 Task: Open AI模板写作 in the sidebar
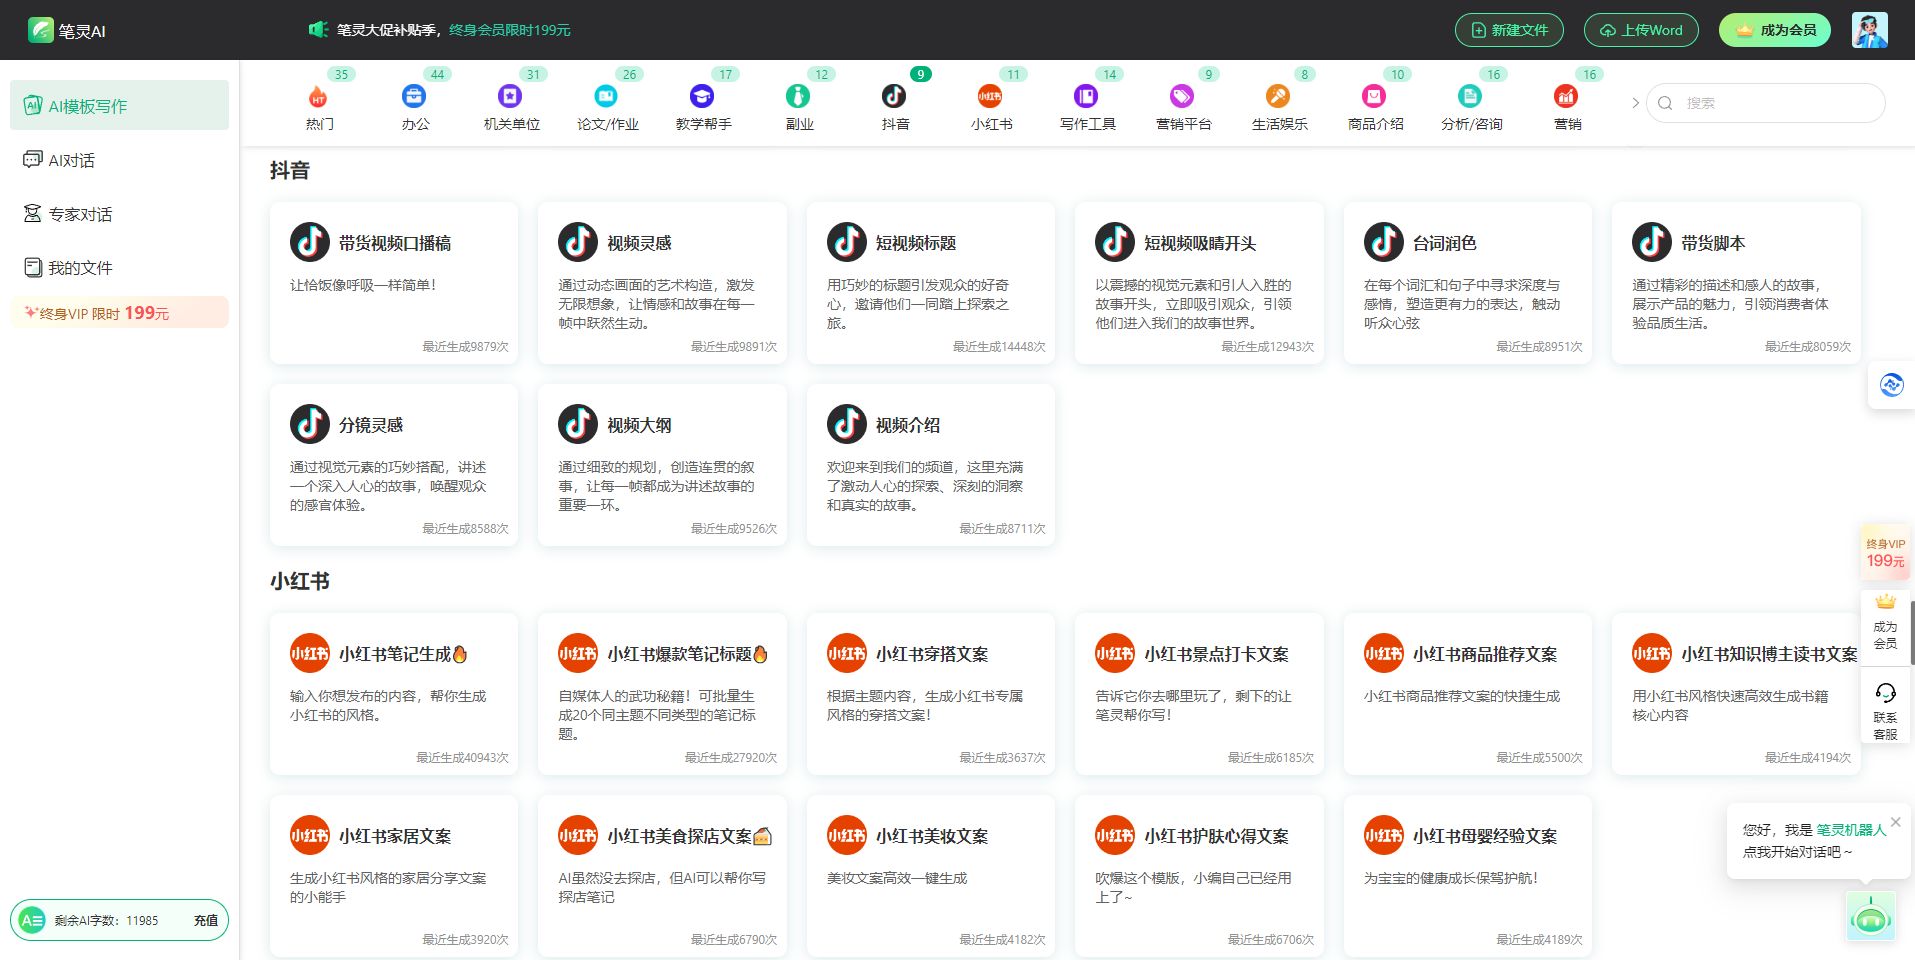coord(119,106)
